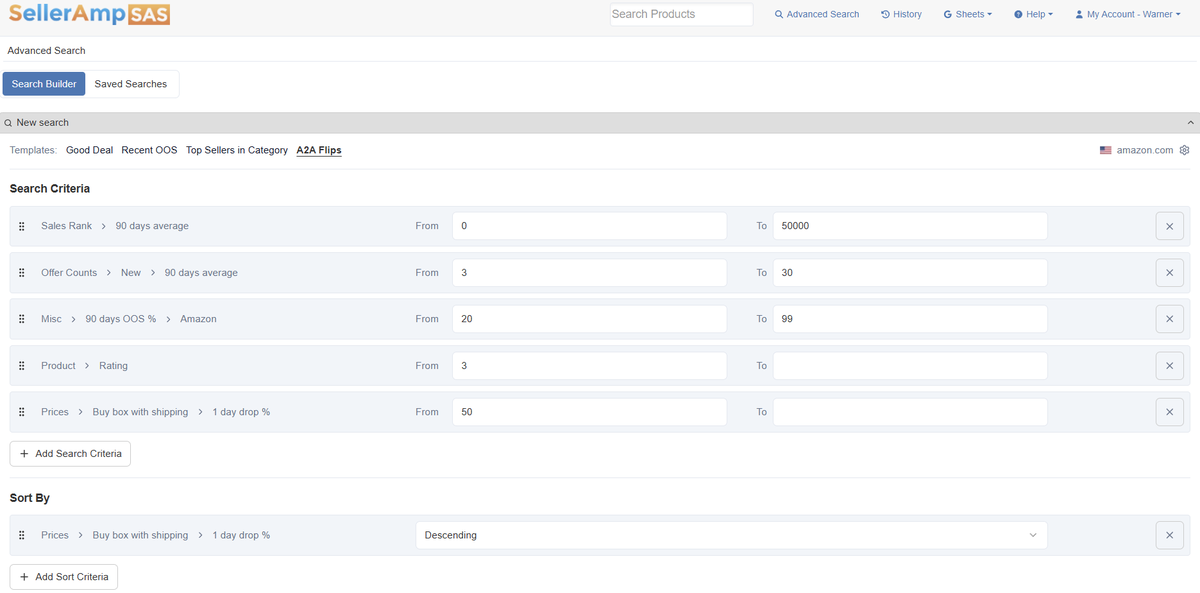Remove the Sales Rank criteria row
This screenshot has width=1200, height=593.
pyautogui.click(x=1169, y=226)
